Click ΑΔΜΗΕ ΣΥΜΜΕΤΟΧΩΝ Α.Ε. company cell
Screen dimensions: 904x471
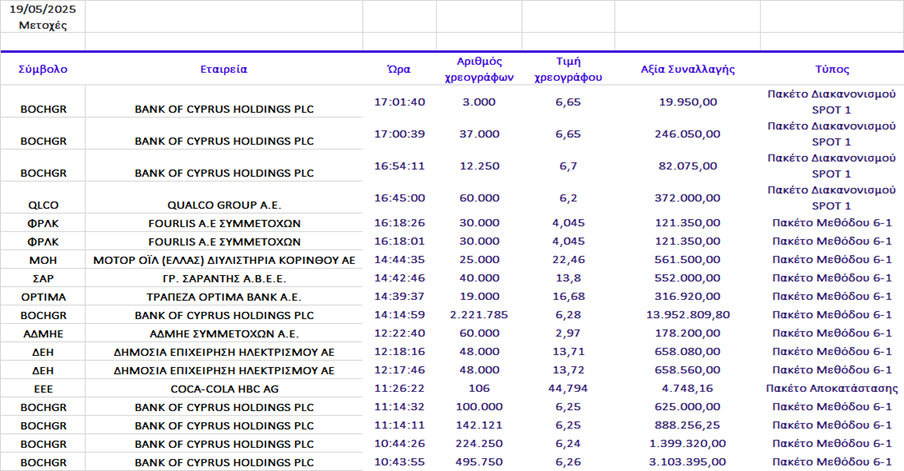(224, 334)
